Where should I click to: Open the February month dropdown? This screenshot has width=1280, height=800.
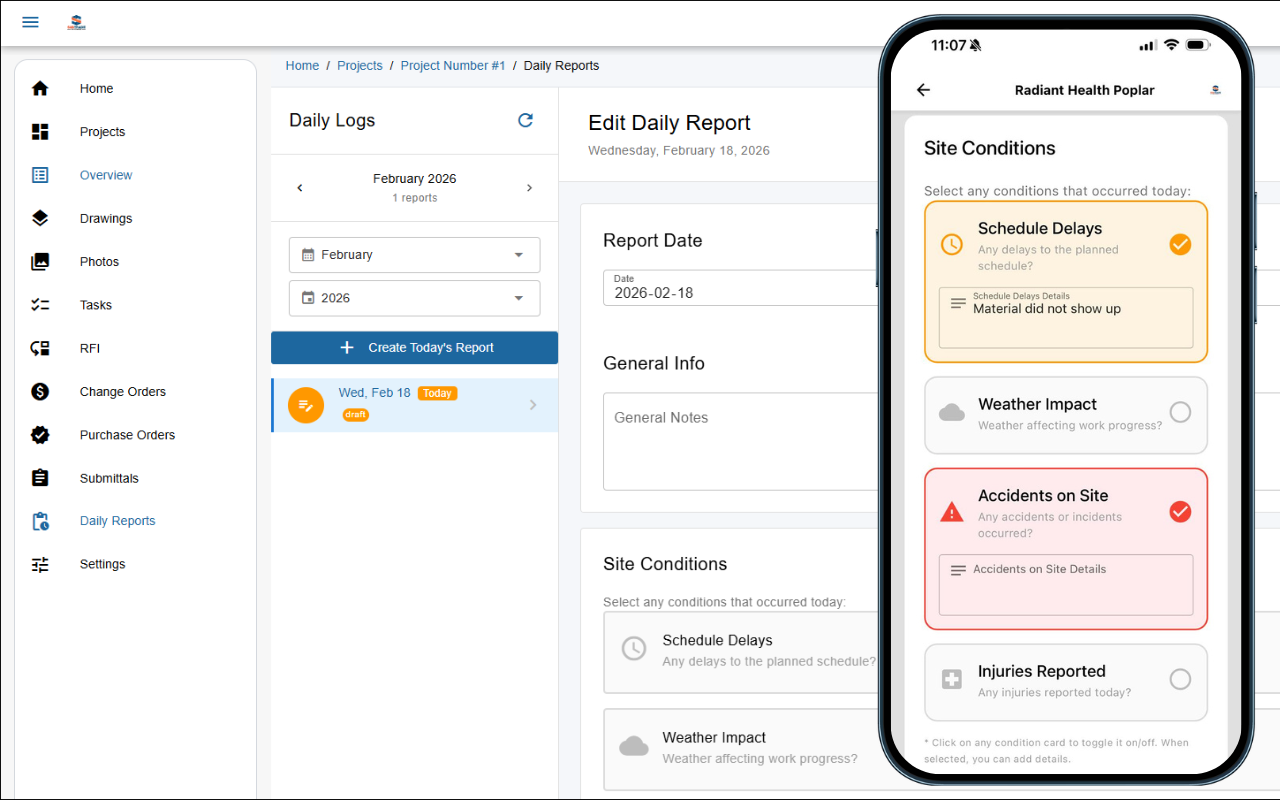point(414,255)
